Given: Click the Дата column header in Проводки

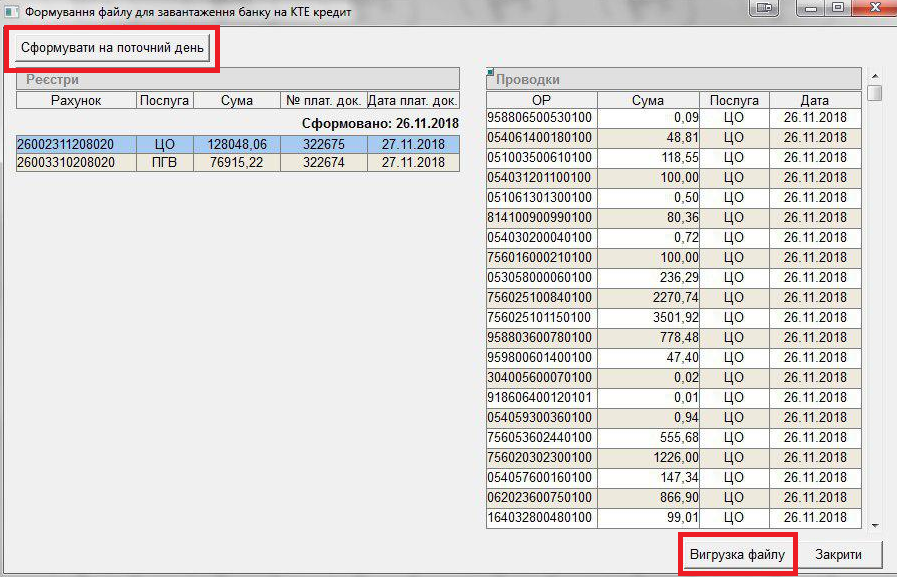Looking at the screenshot, I should click(x=814, y=100).
